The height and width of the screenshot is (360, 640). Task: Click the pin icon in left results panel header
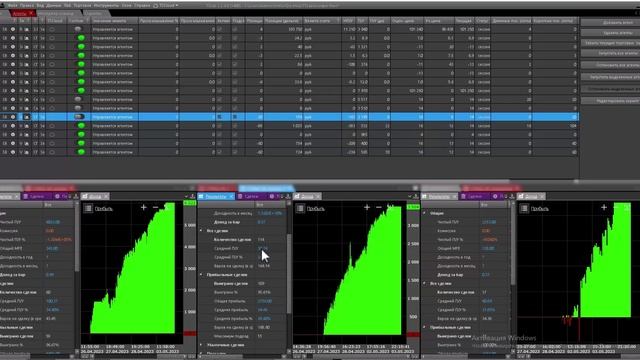click(76, 196)
